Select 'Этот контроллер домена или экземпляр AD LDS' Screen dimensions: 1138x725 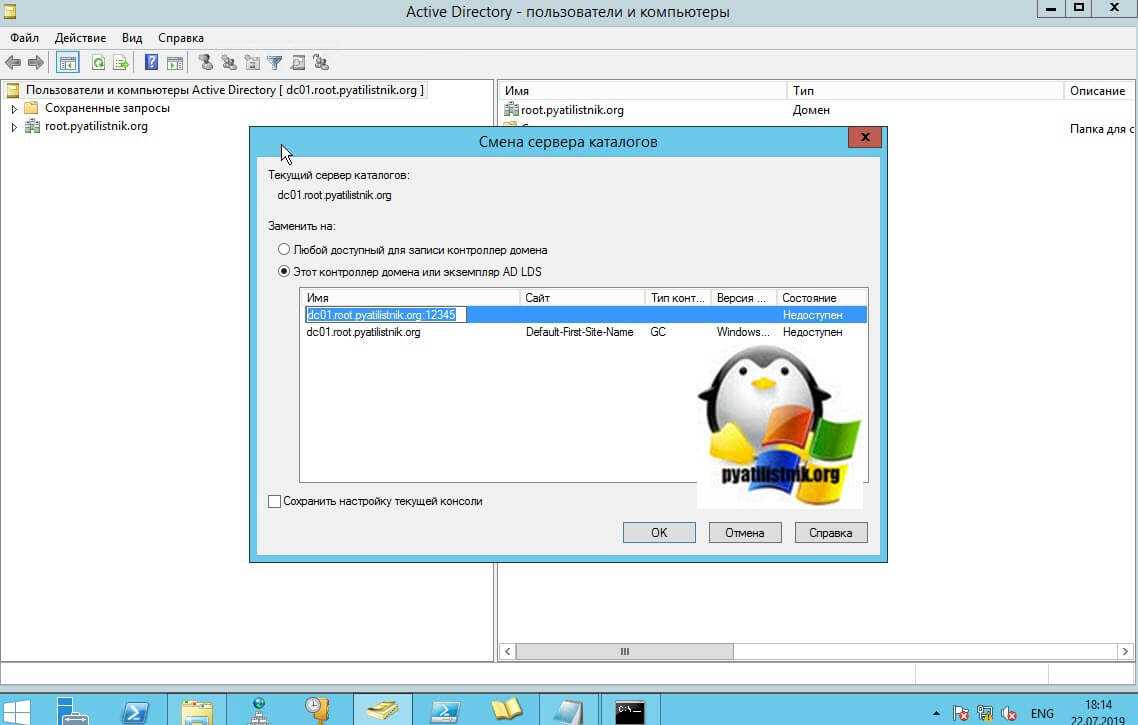click(285, 272)
